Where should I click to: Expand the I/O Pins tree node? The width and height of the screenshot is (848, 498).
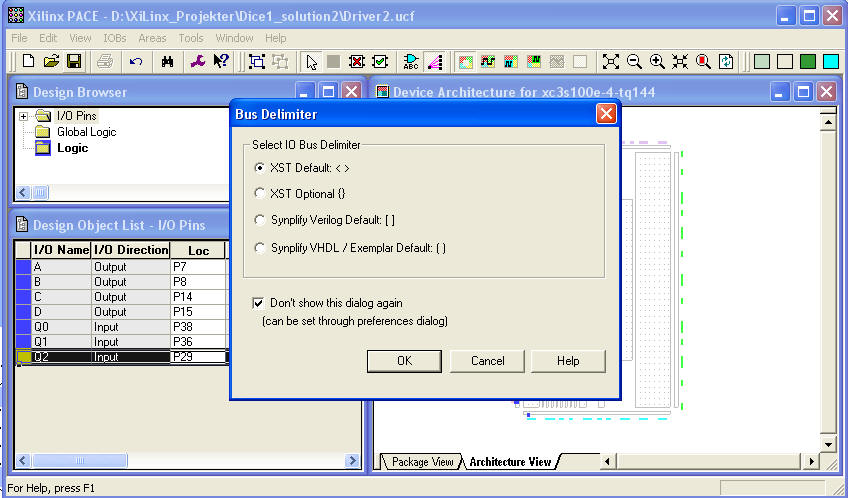point(23,116)
